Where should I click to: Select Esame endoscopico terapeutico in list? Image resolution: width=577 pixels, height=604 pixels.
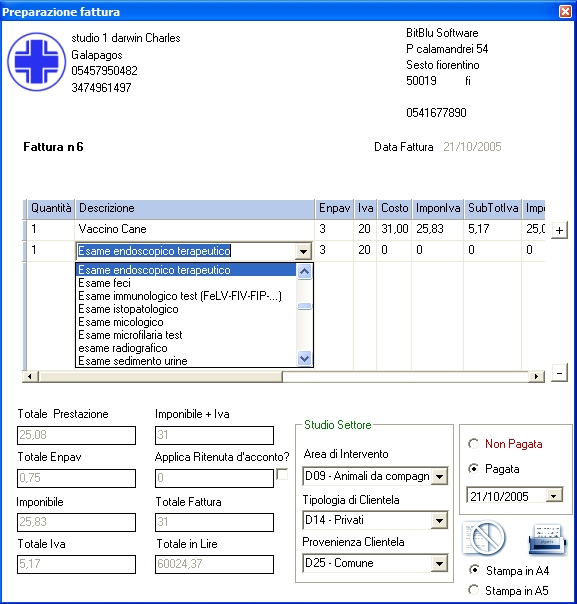[186, 270]
